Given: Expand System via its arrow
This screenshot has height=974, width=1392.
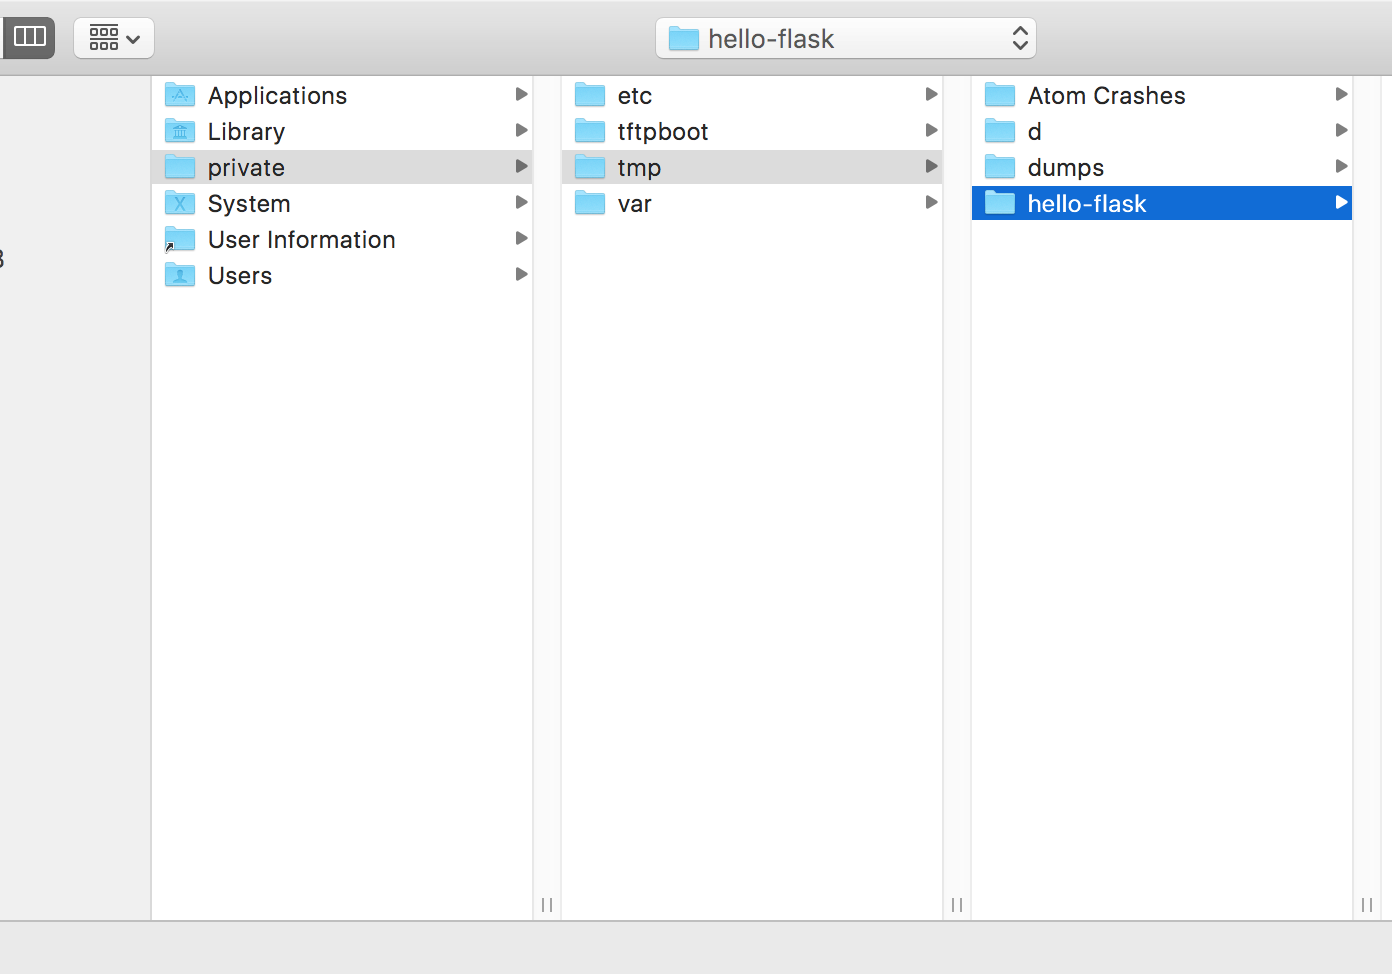Looking at the screenshot, I should point(521,202).
